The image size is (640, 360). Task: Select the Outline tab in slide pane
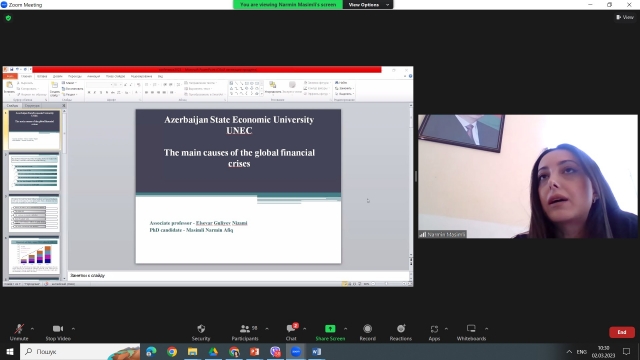point(32,106)
